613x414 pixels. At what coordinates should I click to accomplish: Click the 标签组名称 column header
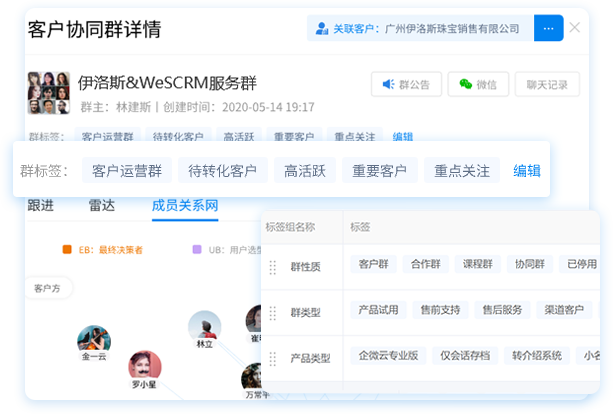pyautogui.click(x=290, y=227)
